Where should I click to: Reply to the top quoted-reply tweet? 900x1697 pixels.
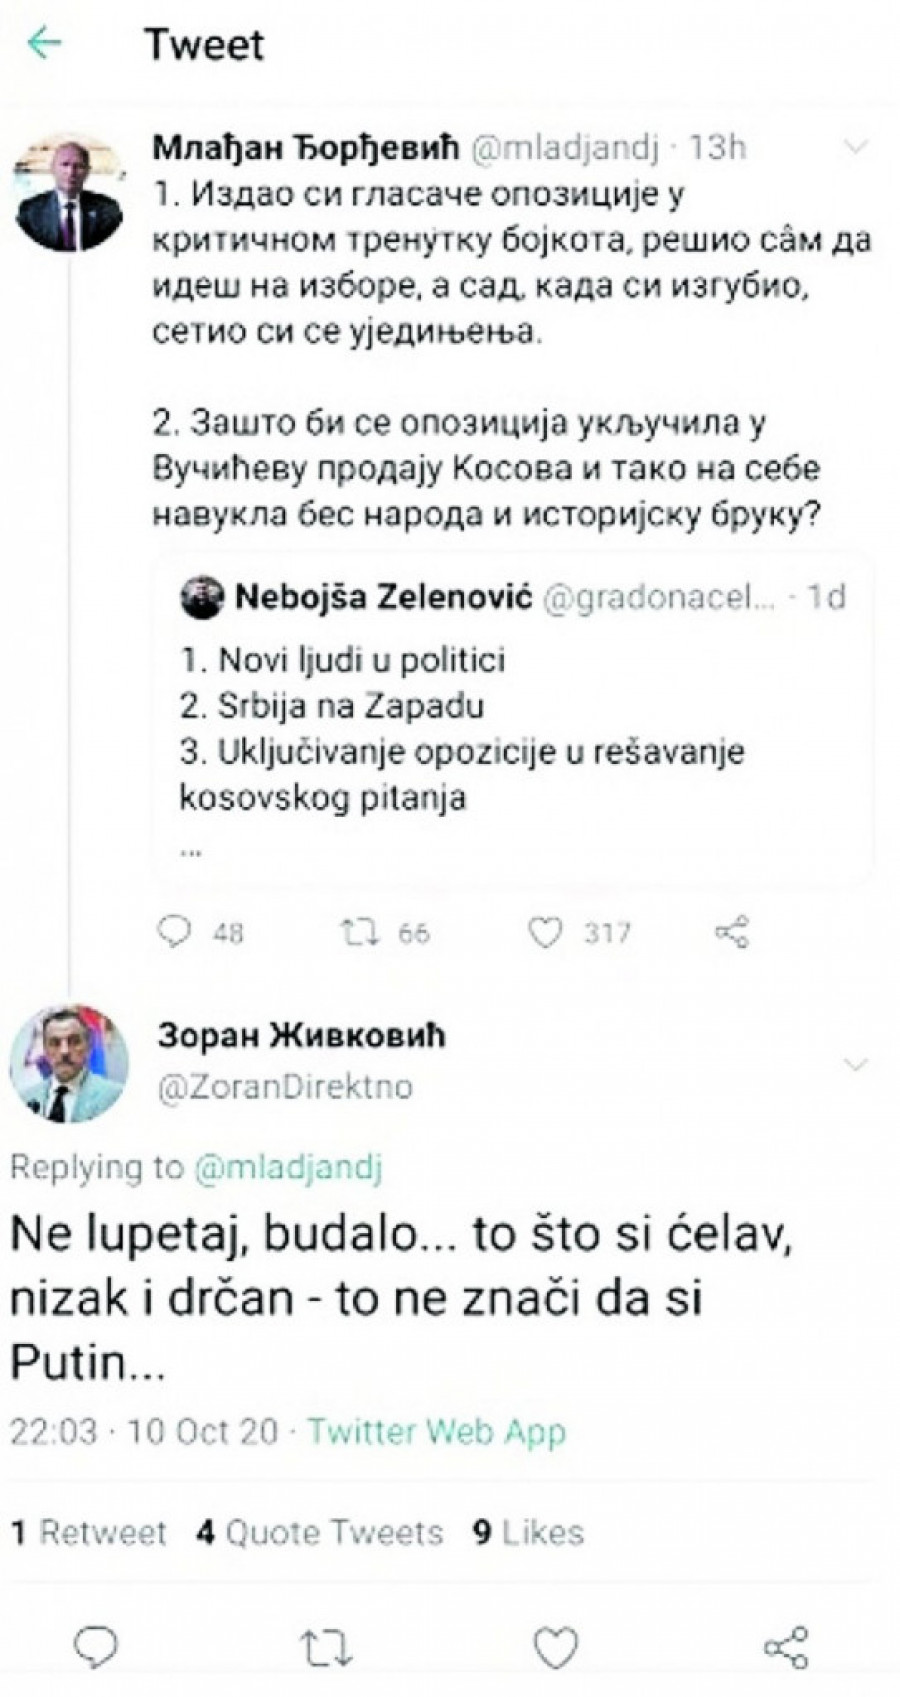[174, 932]
